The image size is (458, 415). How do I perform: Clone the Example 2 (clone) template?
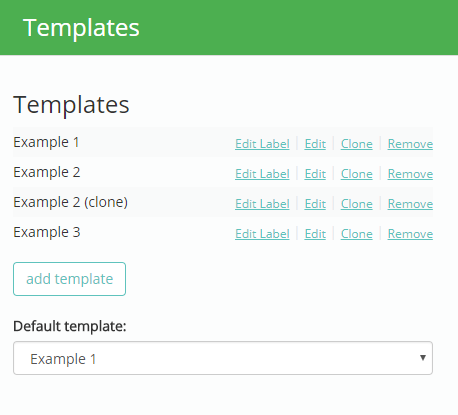point(356,204)
